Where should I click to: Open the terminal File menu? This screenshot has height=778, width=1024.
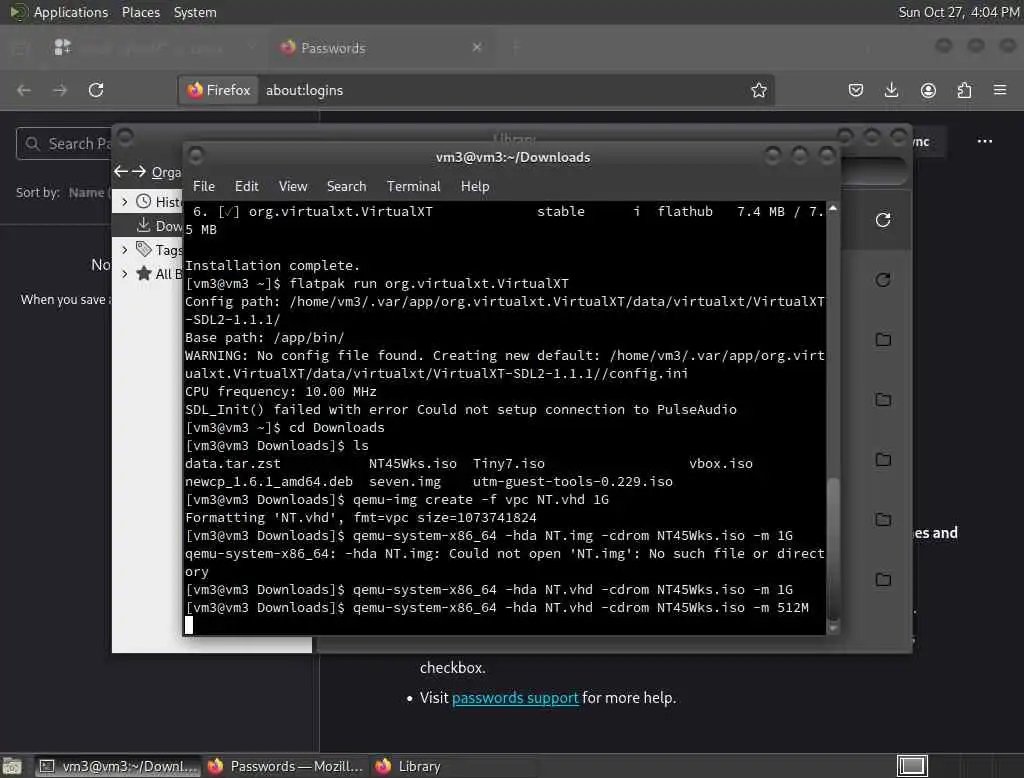[204, 186]
